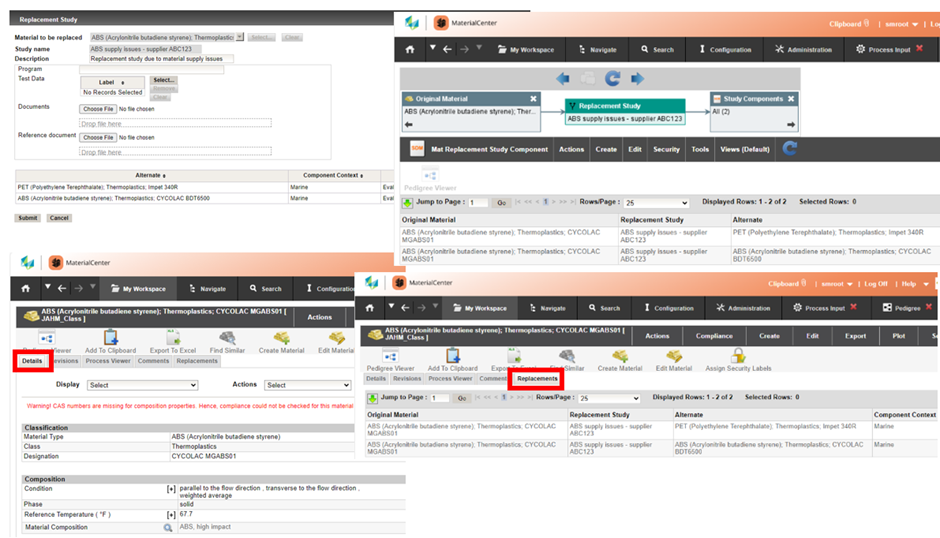The width and height of the screenshot is (940, 538).
Task: Sort by Alternate column in Replacement Study form
Action: coord(150,175)
